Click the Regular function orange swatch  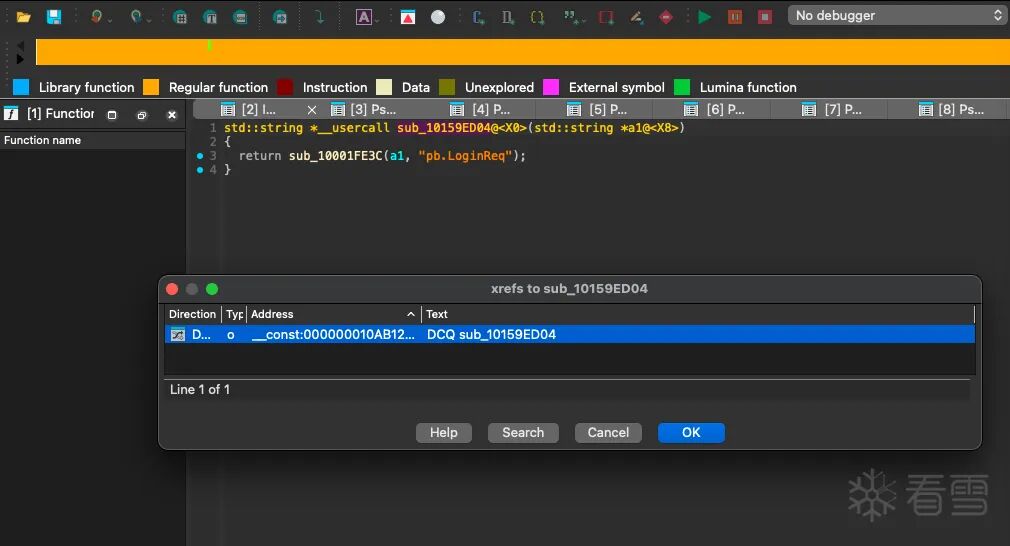tap(151, 87)
